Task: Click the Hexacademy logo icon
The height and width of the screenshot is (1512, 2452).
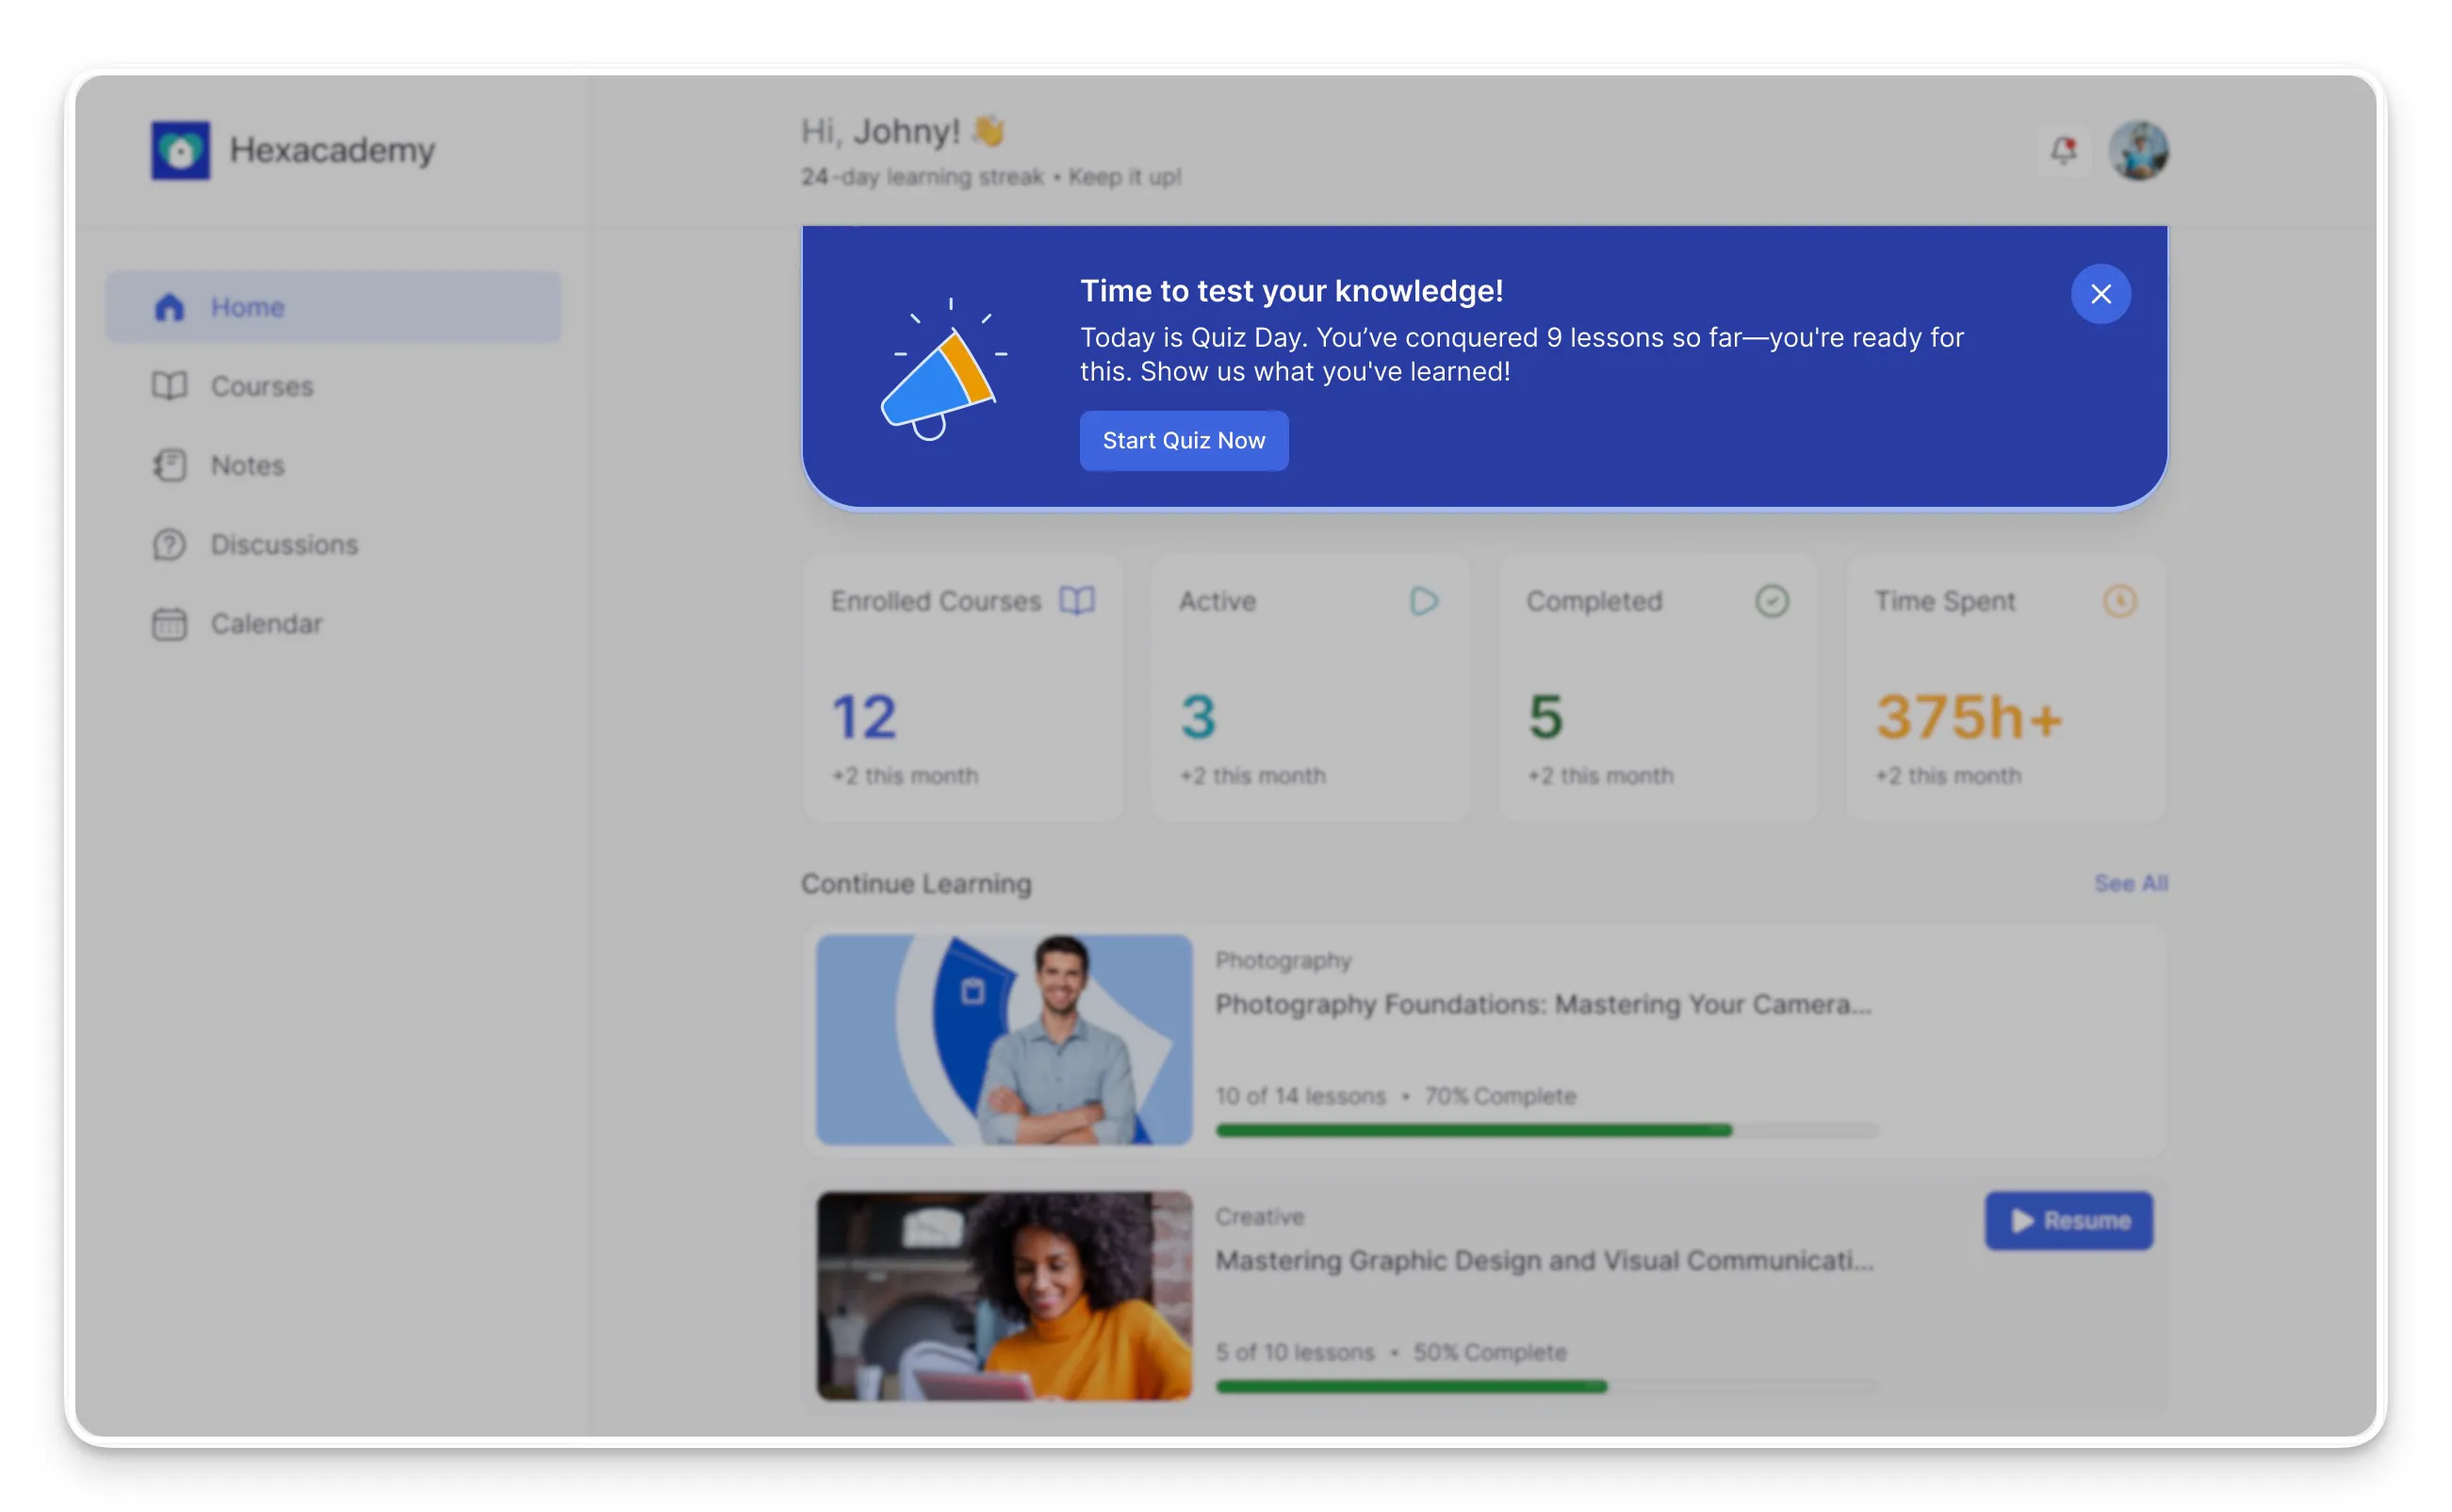Action: [180, 150]
